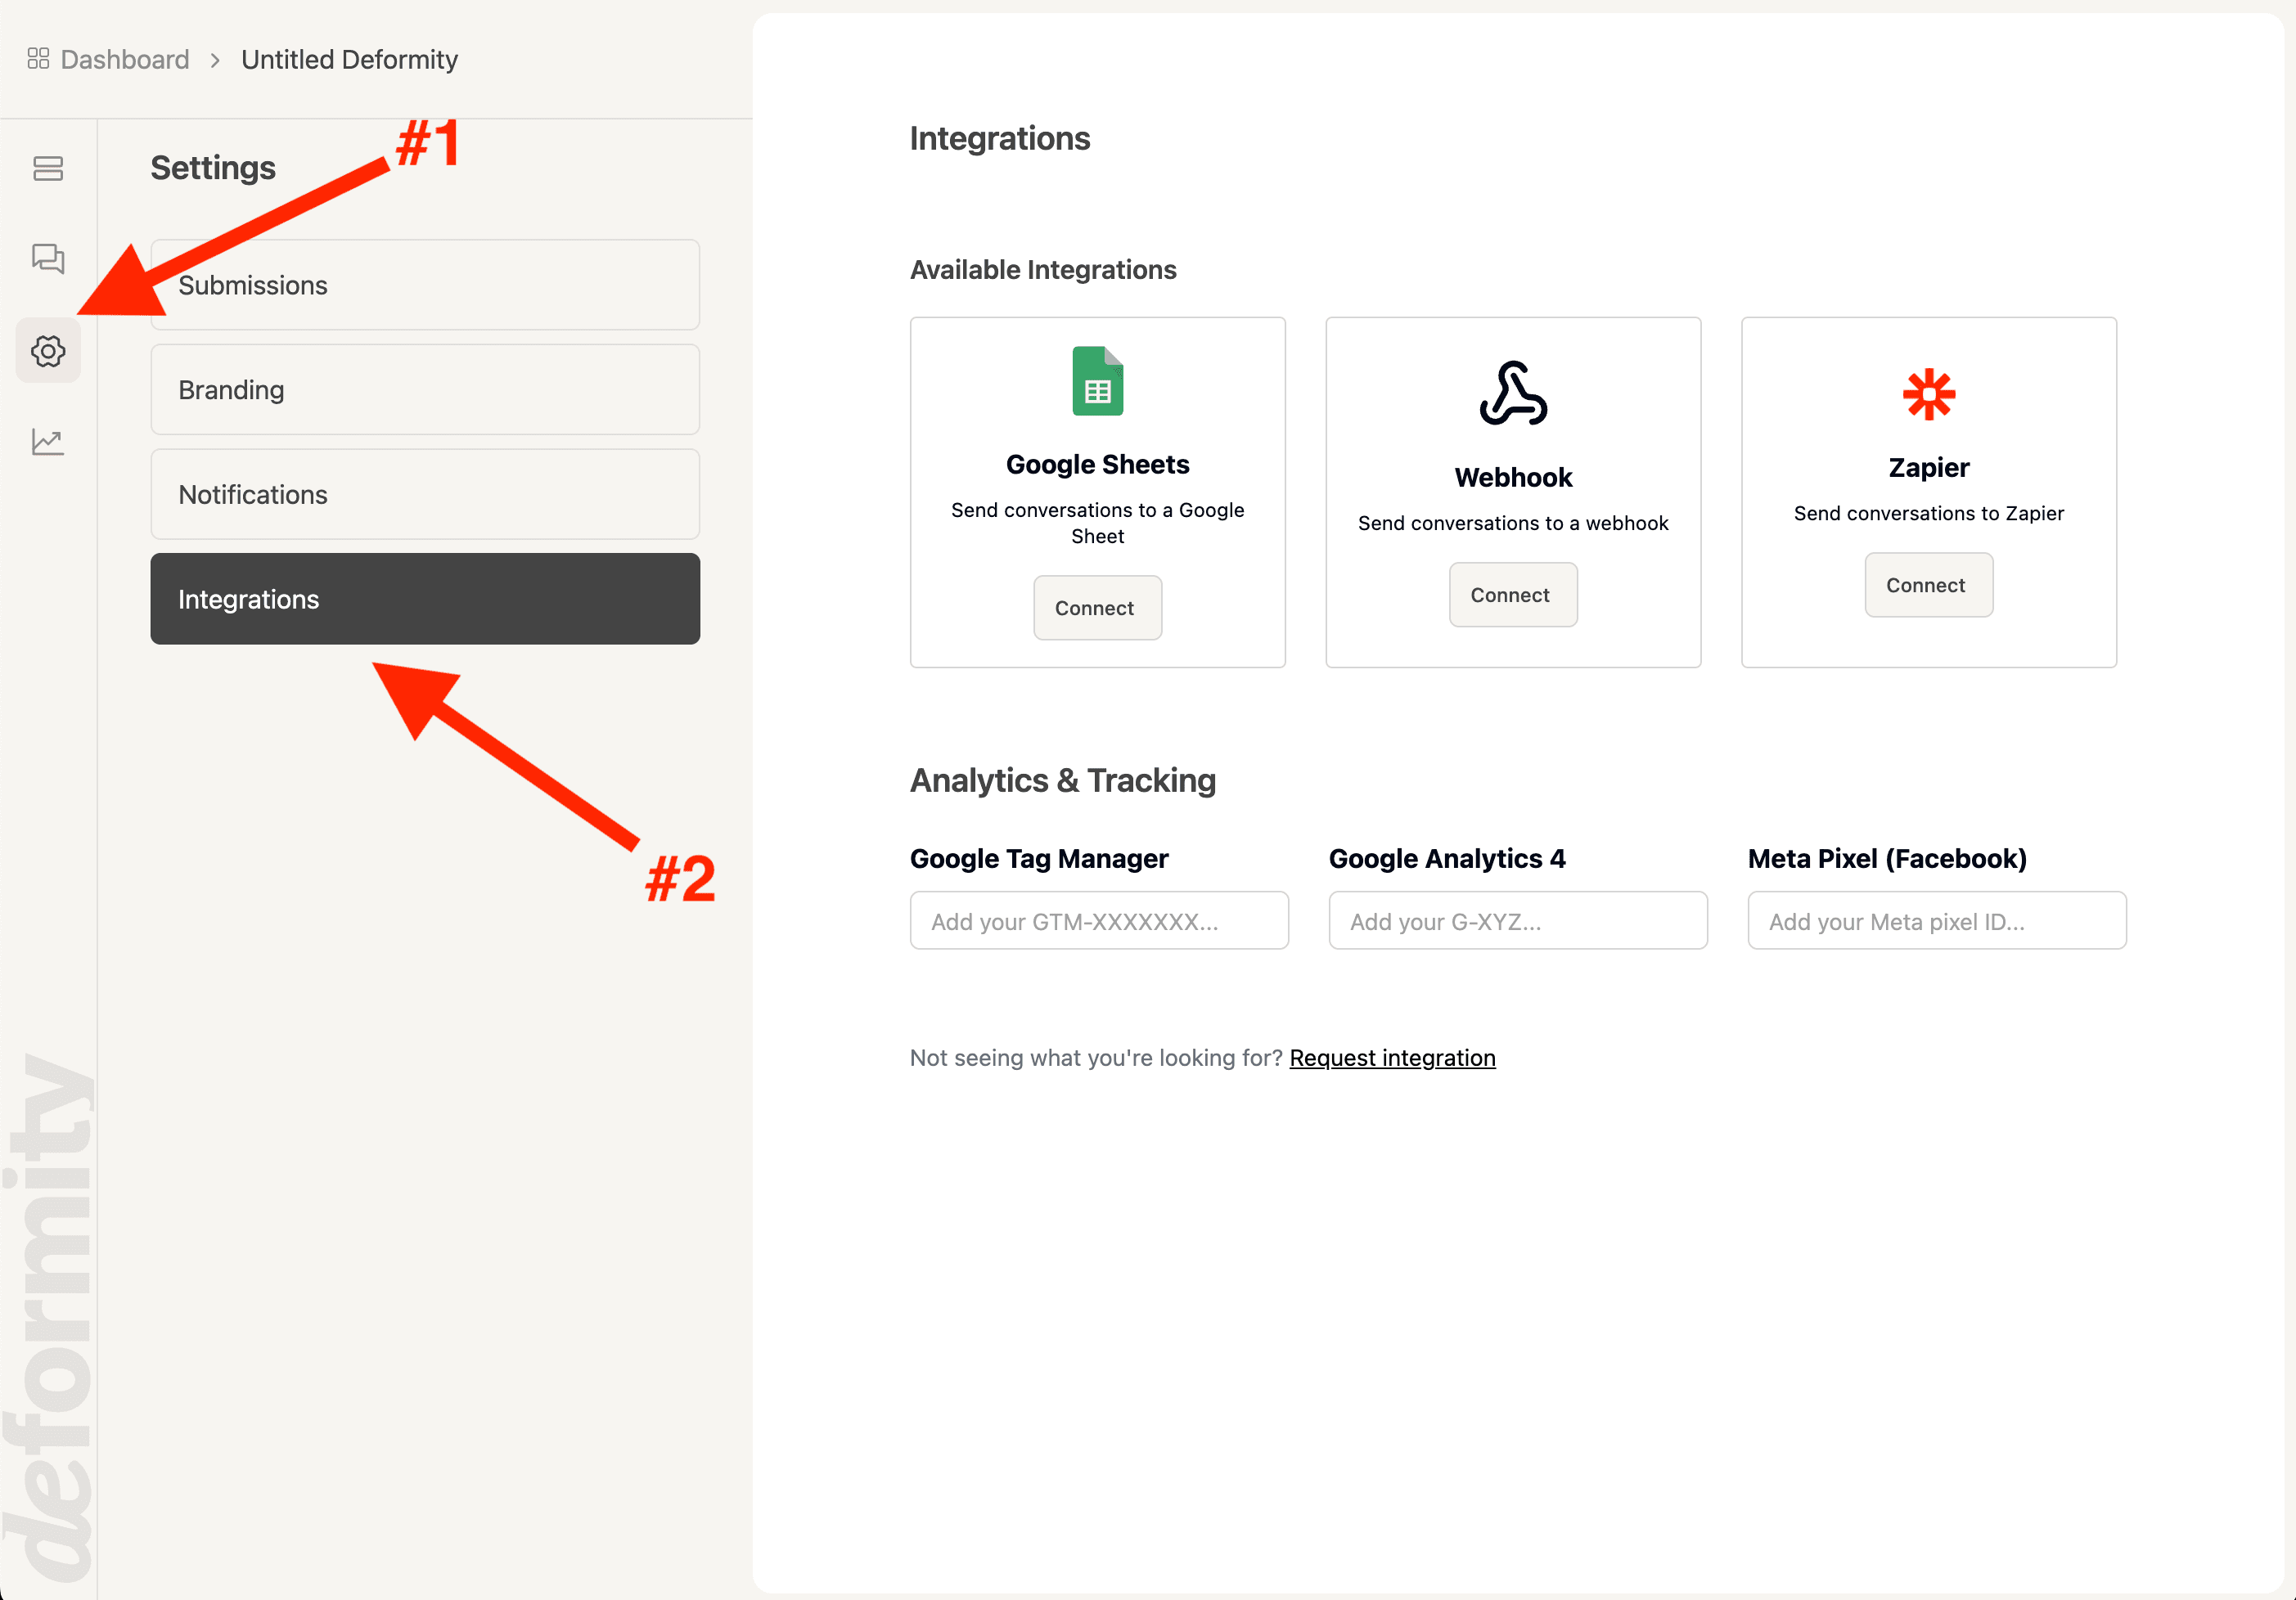Select the forms icon in the left sidebar

click(x=47, y=168)
